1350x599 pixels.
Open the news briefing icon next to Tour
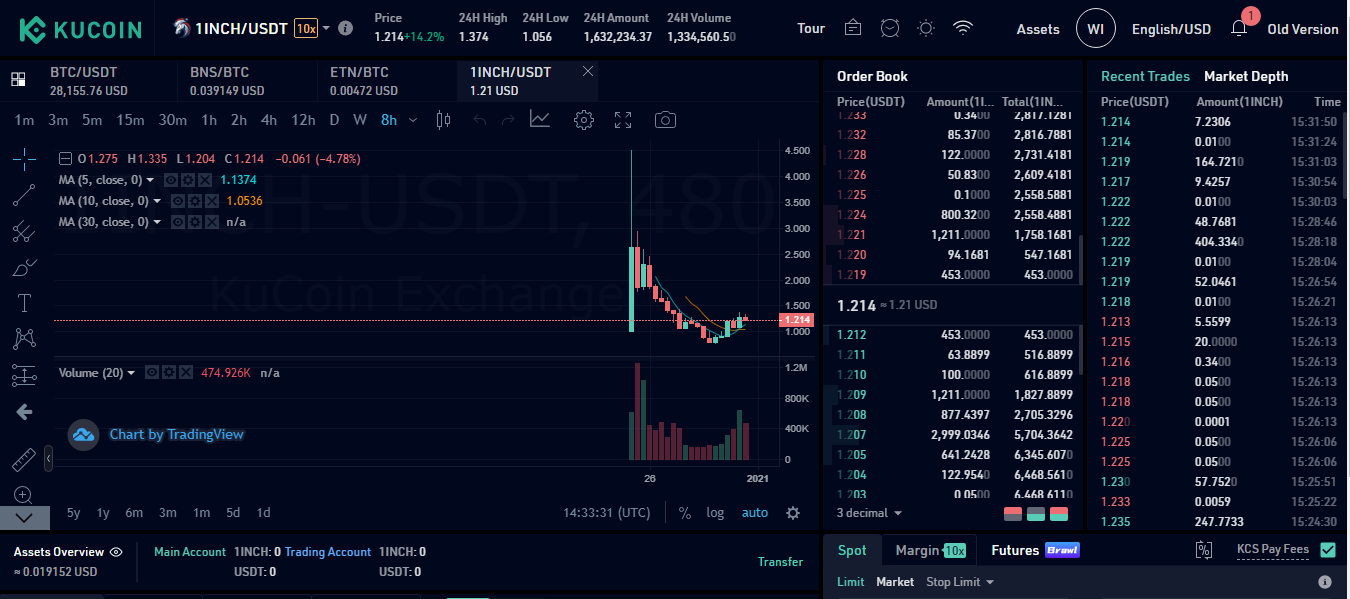[853, 28]
